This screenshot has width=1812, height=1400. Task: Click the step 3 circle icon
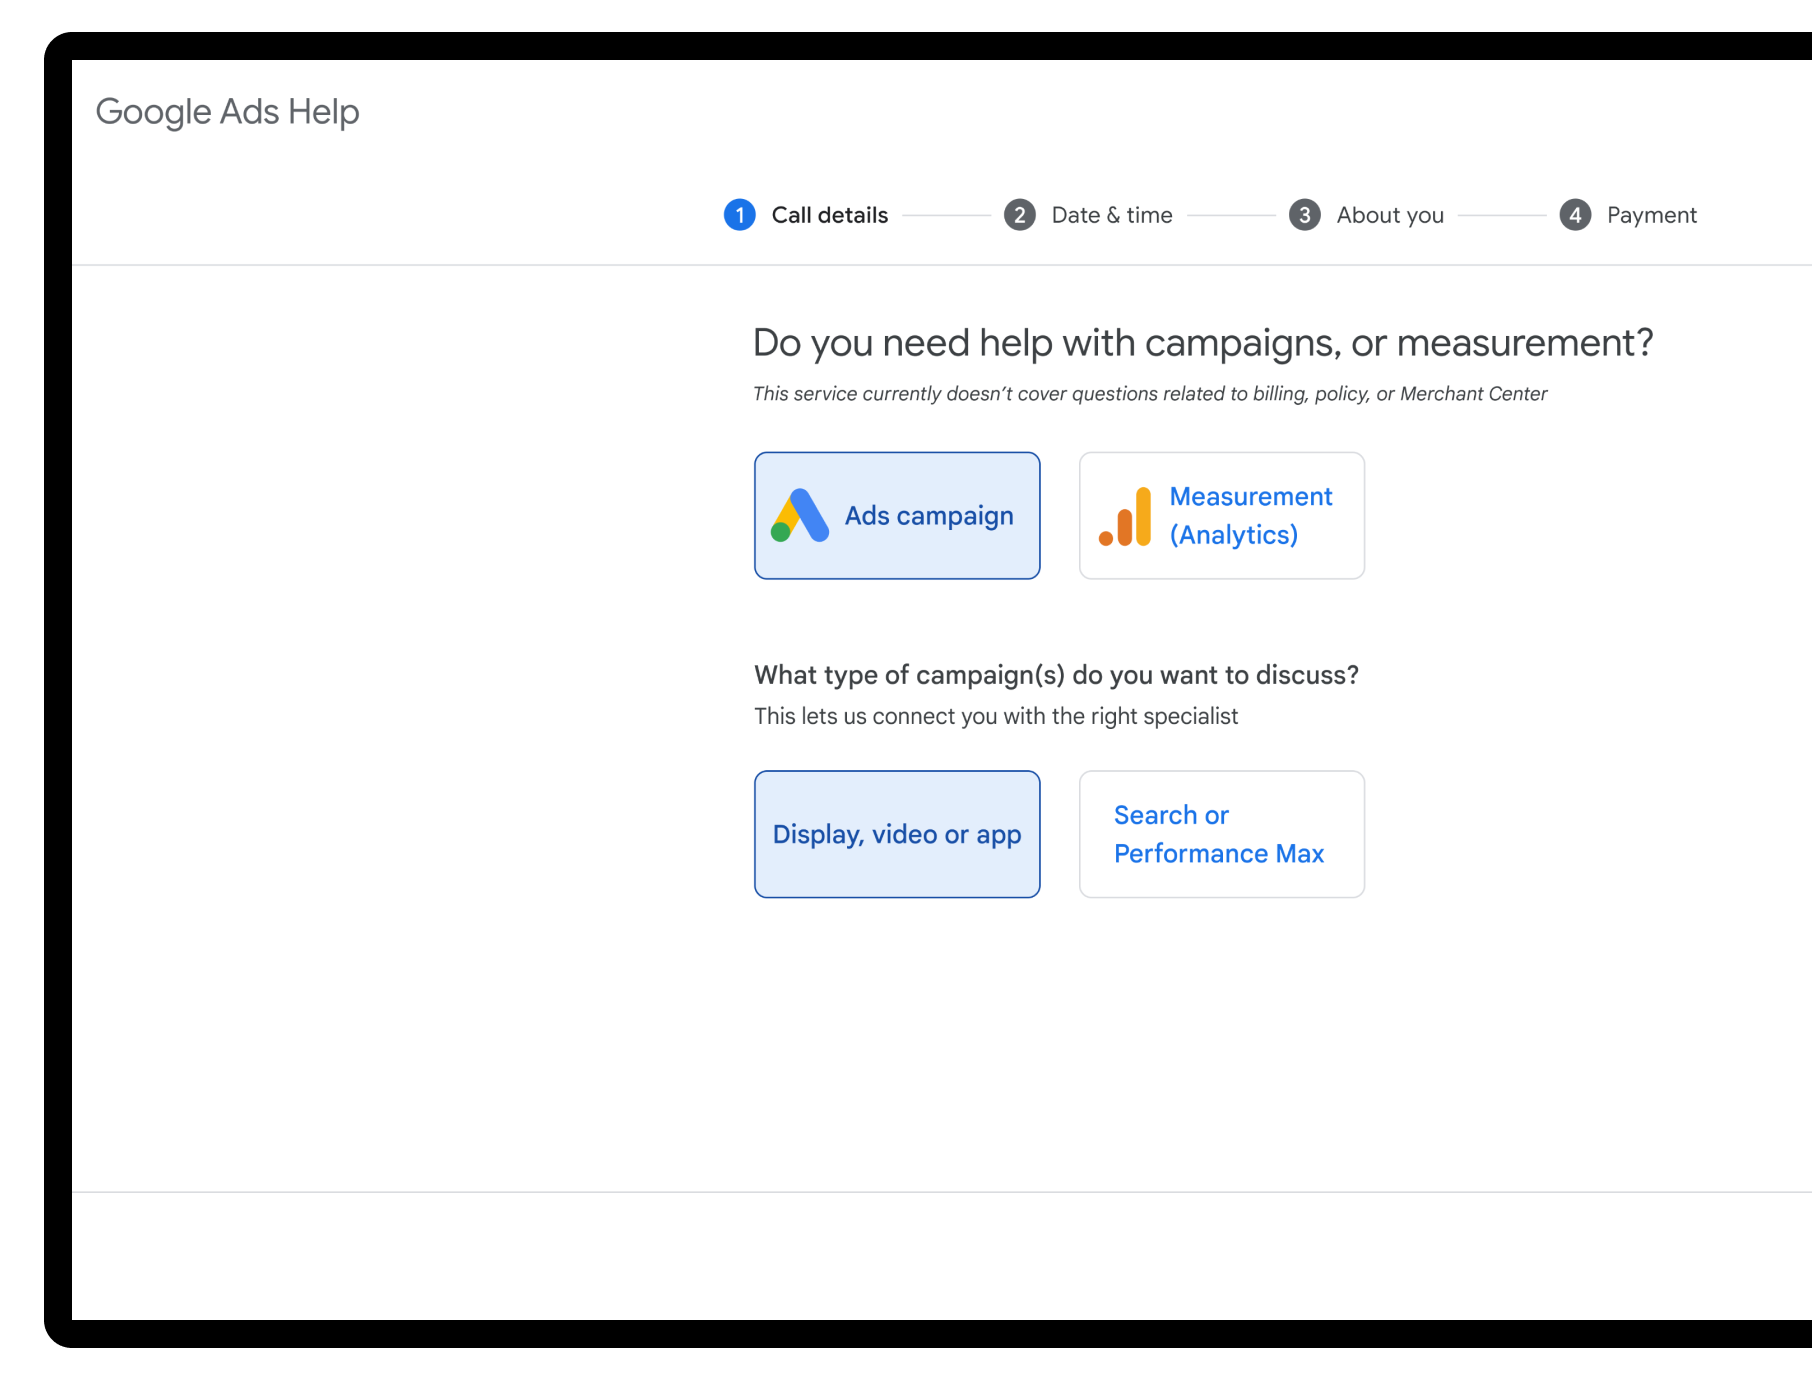pyautogui.click(x=1305, y=215)
